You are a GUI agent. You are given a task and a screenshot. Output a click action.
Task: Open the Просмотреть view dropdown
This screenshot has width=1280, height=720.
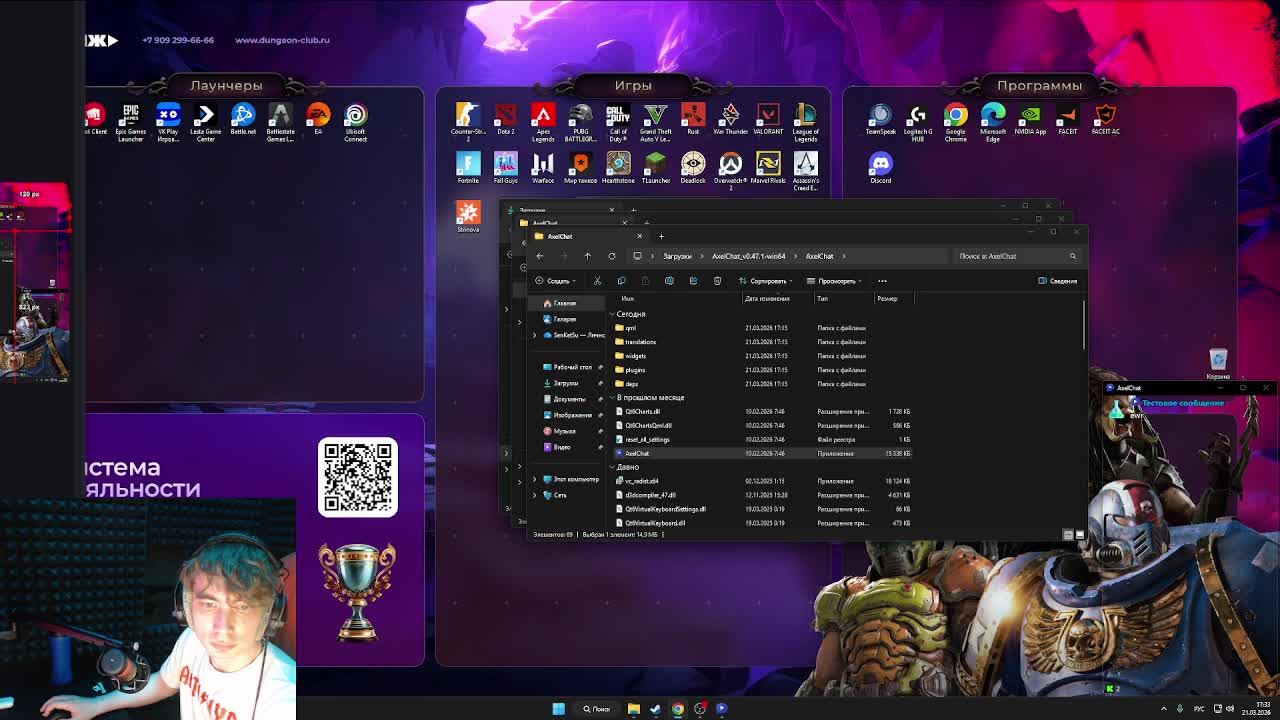point(834,281)
